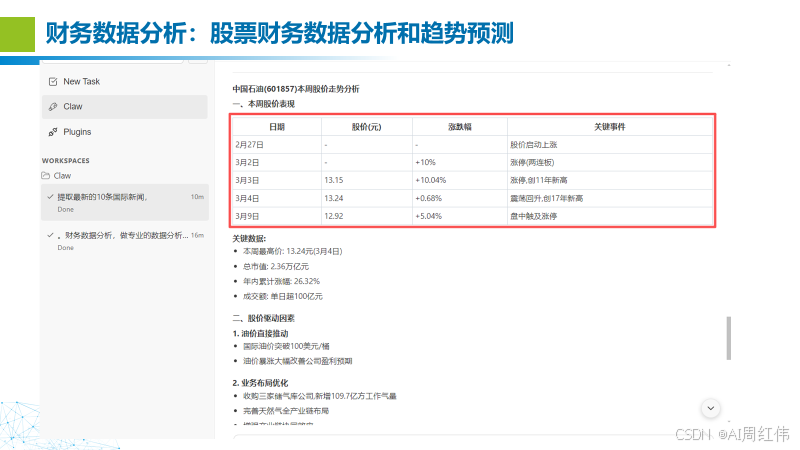Click the bullet 总市值: 2.36万亿元
Screen dimensions: 800x450
click(276, 266)
